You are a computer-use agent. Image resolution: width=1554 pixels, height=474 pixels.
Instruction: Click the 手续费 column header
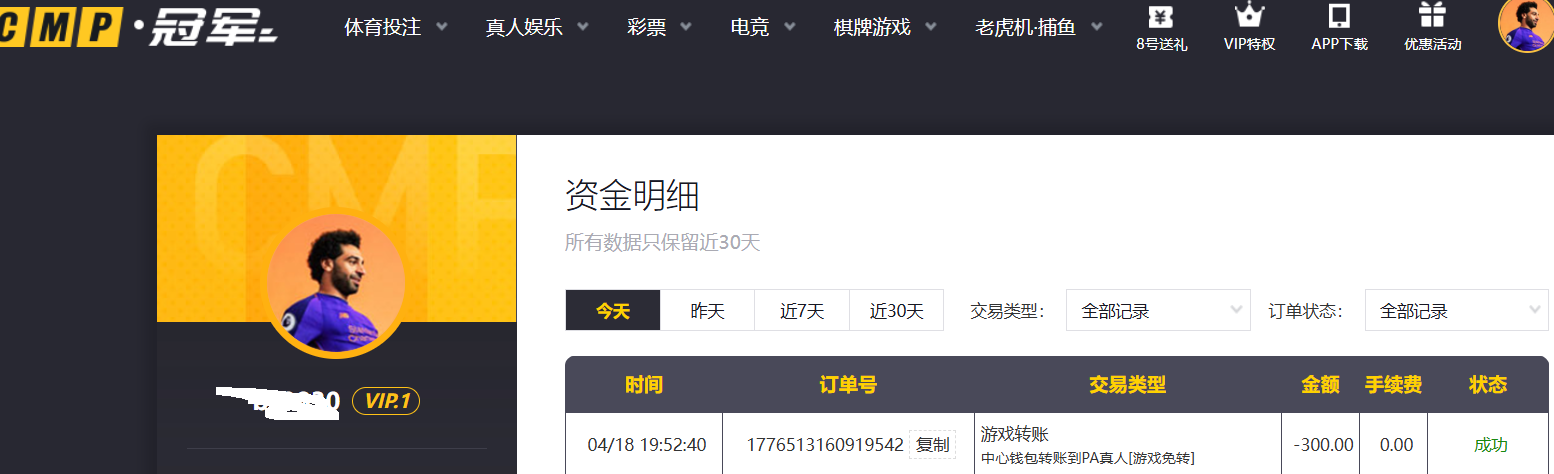[1394, 385]
